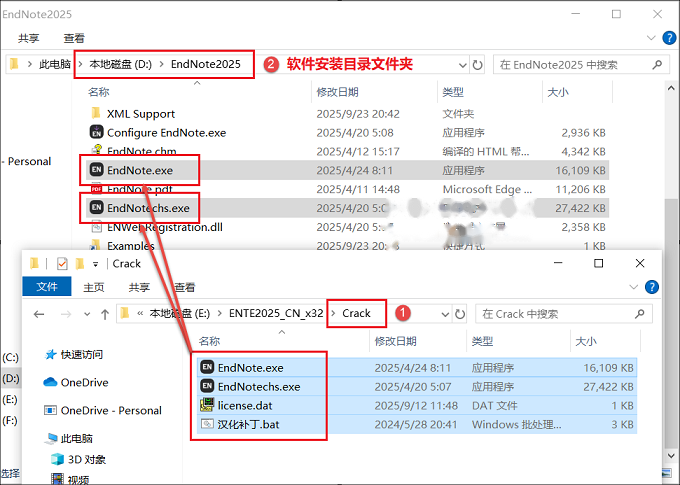The image size is (680, 485).
Task: Open 共享 tab in EndNote2025 window
Action: click(x=29, y=38)
